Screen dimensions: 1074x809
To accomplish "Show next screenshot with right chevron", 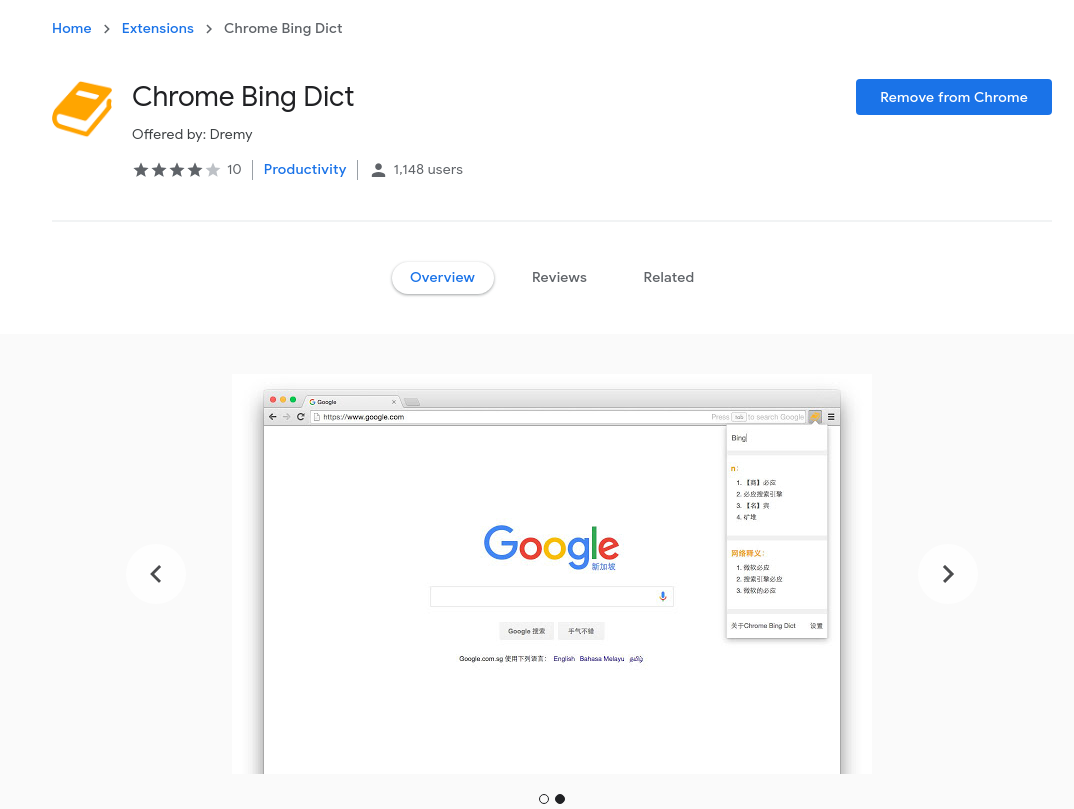I will click(x=948, y=574).
